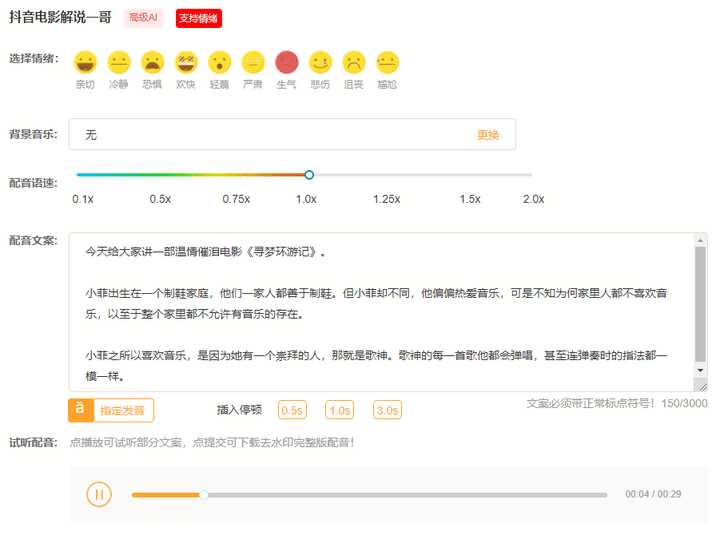
Task: Click the text area scroll-up arrow
Action: (x=700, y=239)
